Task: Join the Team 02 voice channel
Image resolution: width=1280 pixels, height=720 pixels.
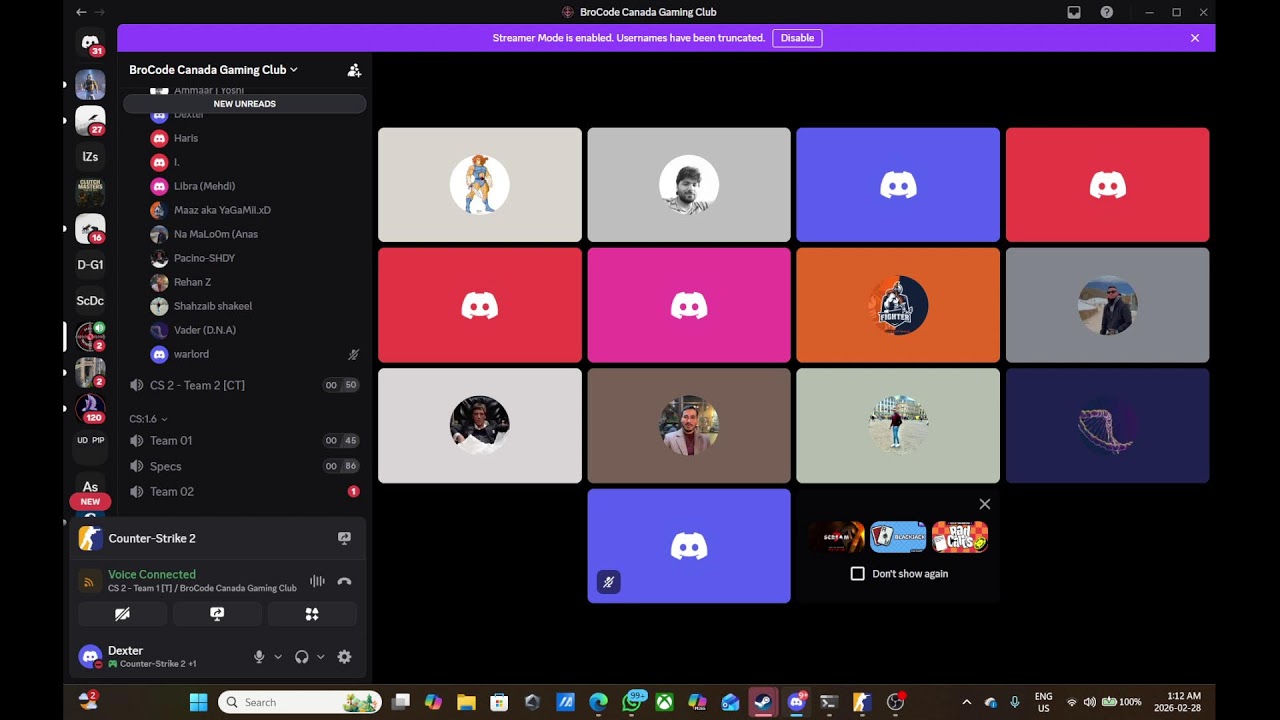Action: pos(244,491)
